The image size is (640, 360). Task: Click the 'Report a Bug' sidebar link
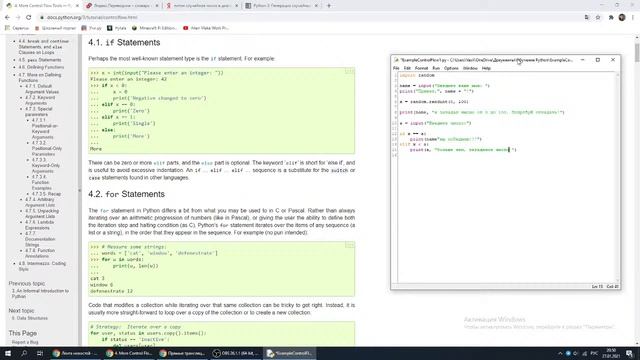[25, 342]
